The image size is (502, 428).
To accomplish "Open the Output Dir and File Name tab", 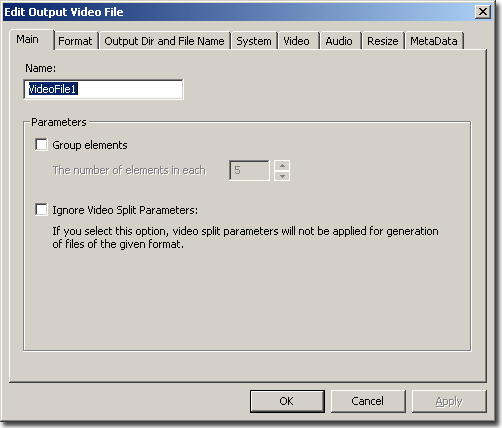I will tap(164, 41).
